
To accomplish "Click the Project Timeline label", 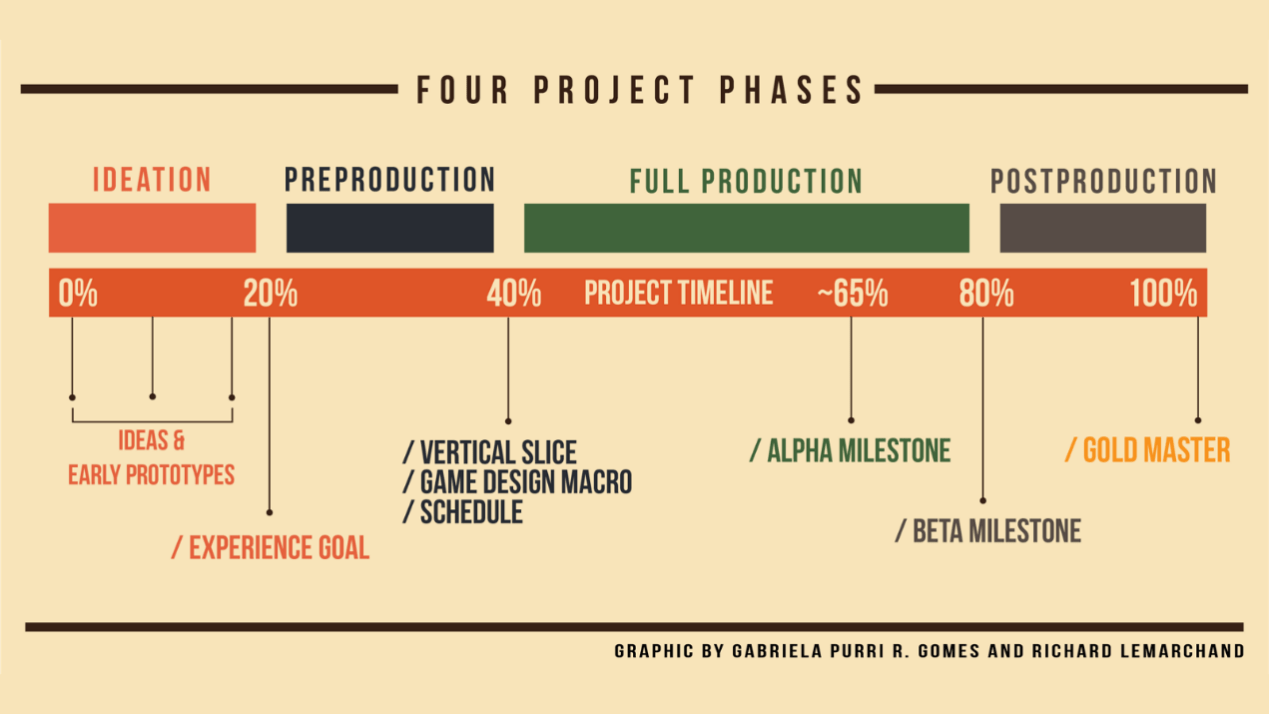I will (678, 293).
